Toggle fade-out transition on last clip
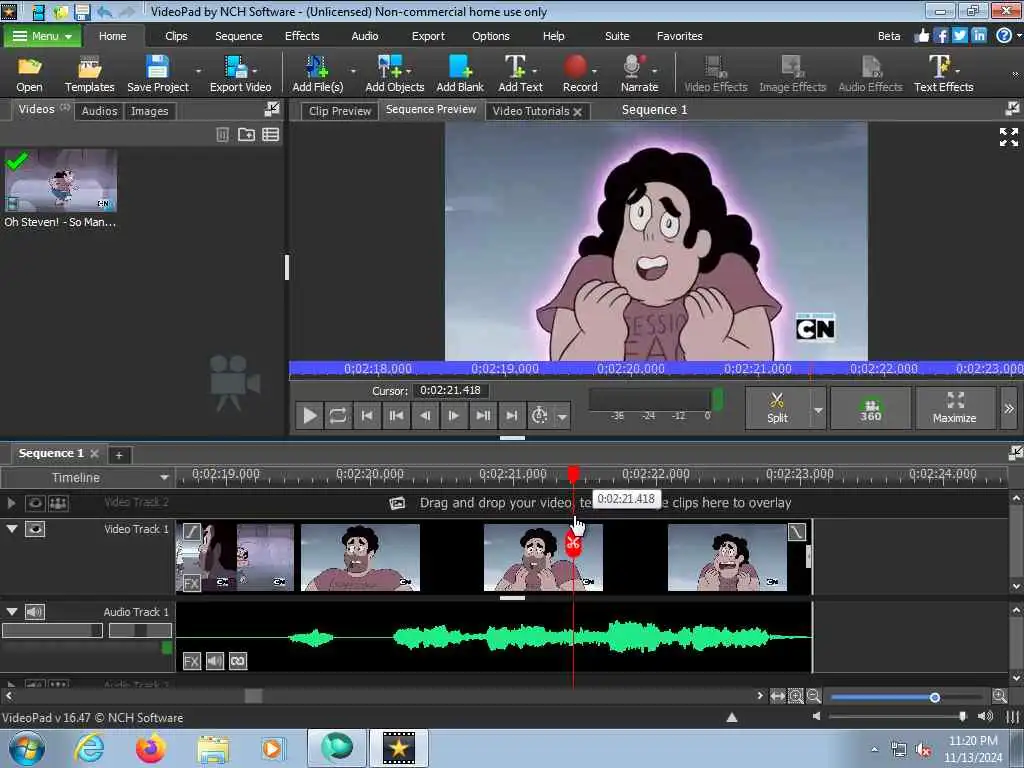Image resolution: width=1024 pixels, height=768 pixels. [797, 532]
